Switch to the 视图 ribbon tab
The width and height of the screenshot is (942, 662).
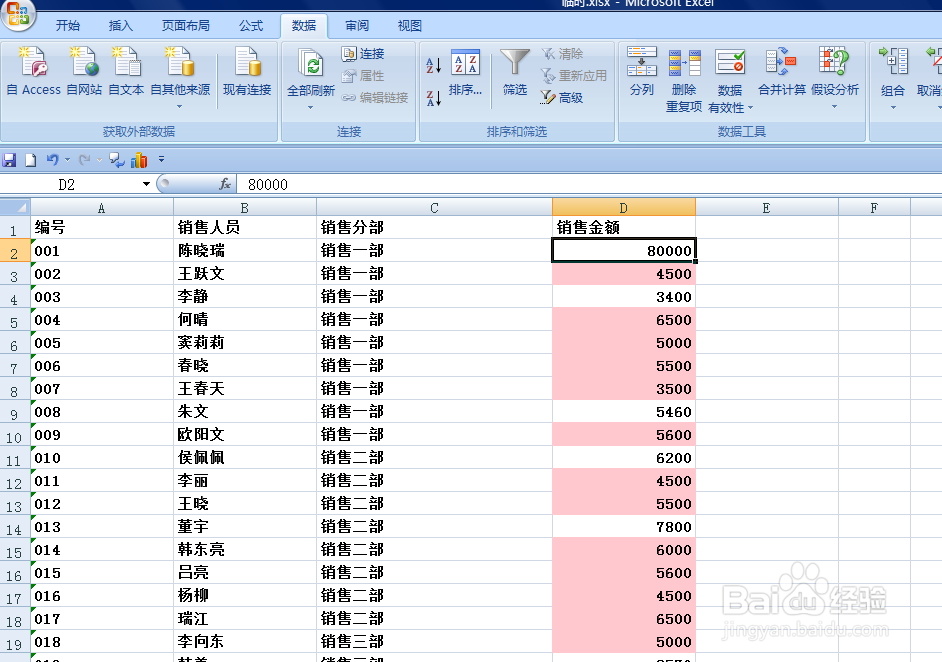408,25
